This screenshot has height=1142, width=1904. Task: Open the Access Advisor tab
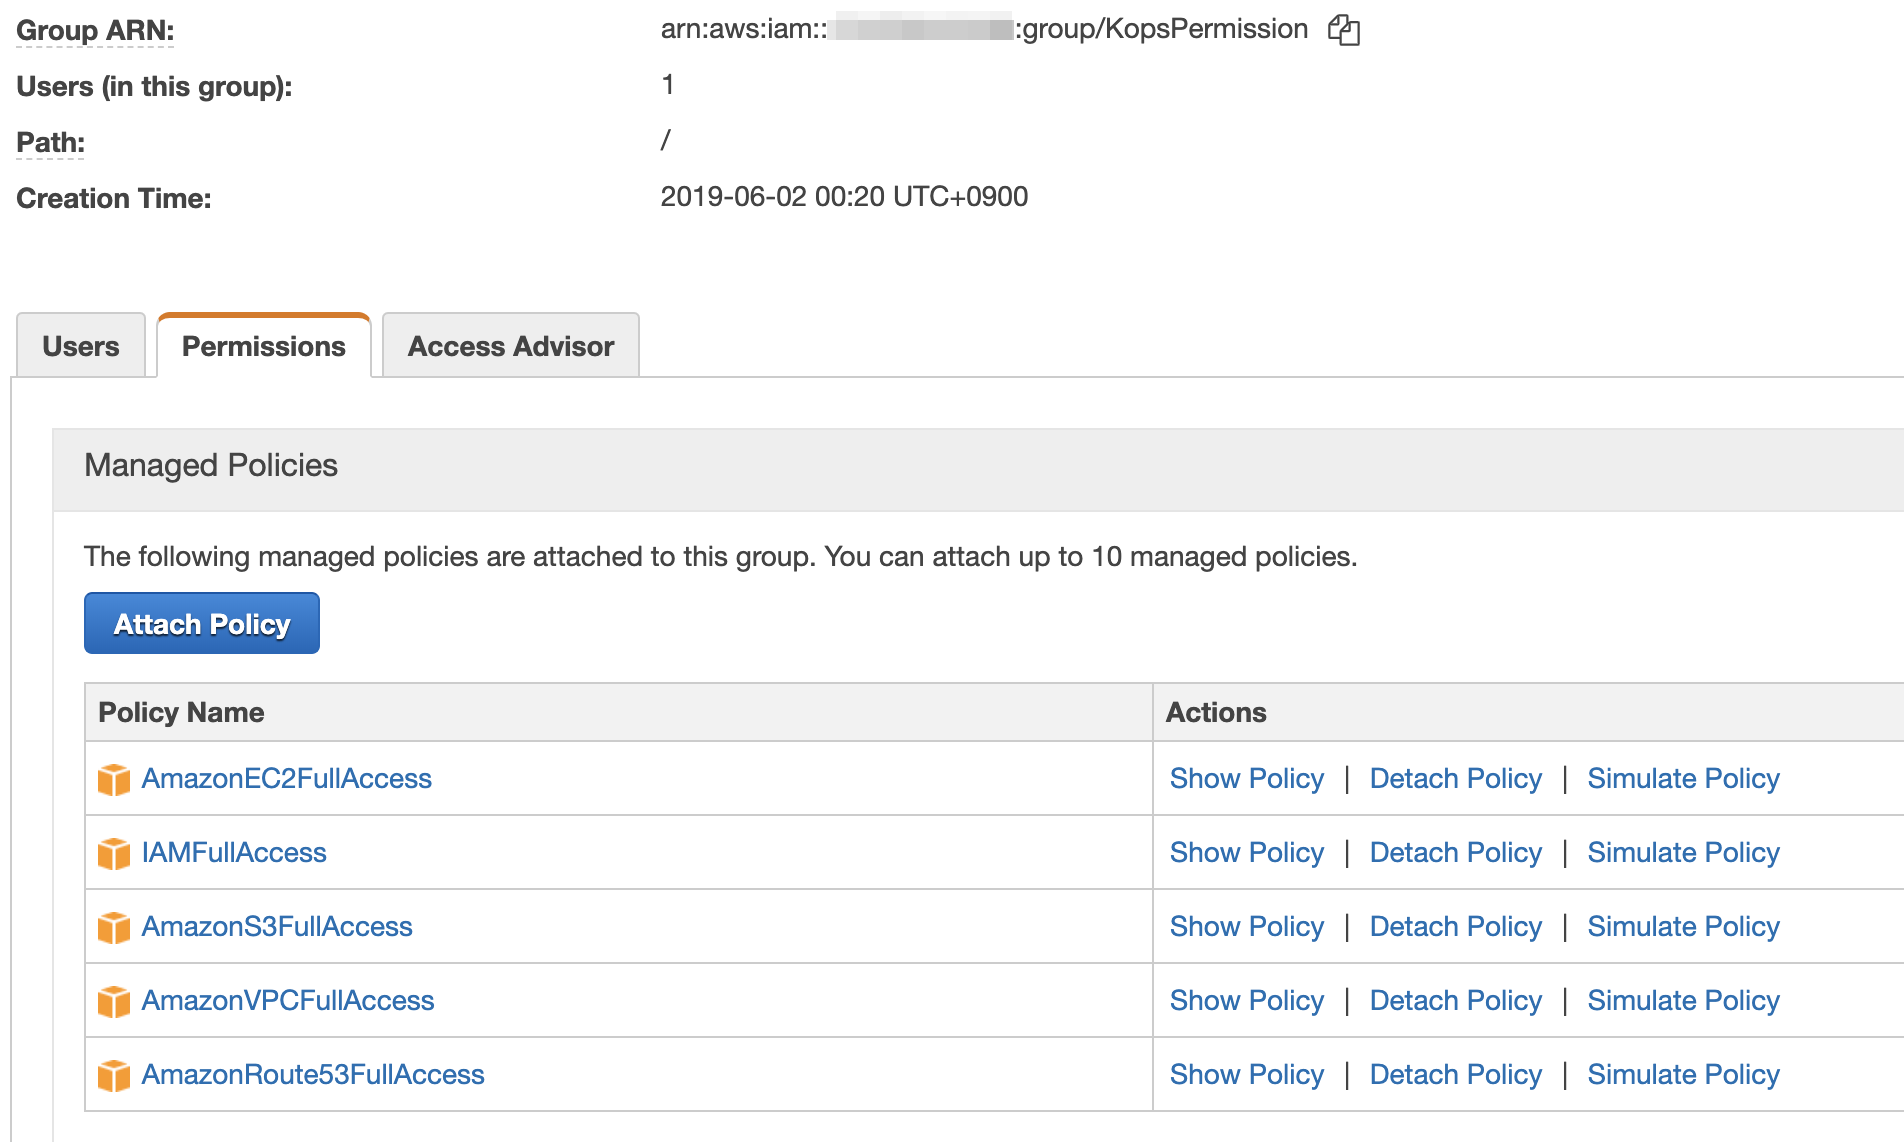[x=510, y=346]
